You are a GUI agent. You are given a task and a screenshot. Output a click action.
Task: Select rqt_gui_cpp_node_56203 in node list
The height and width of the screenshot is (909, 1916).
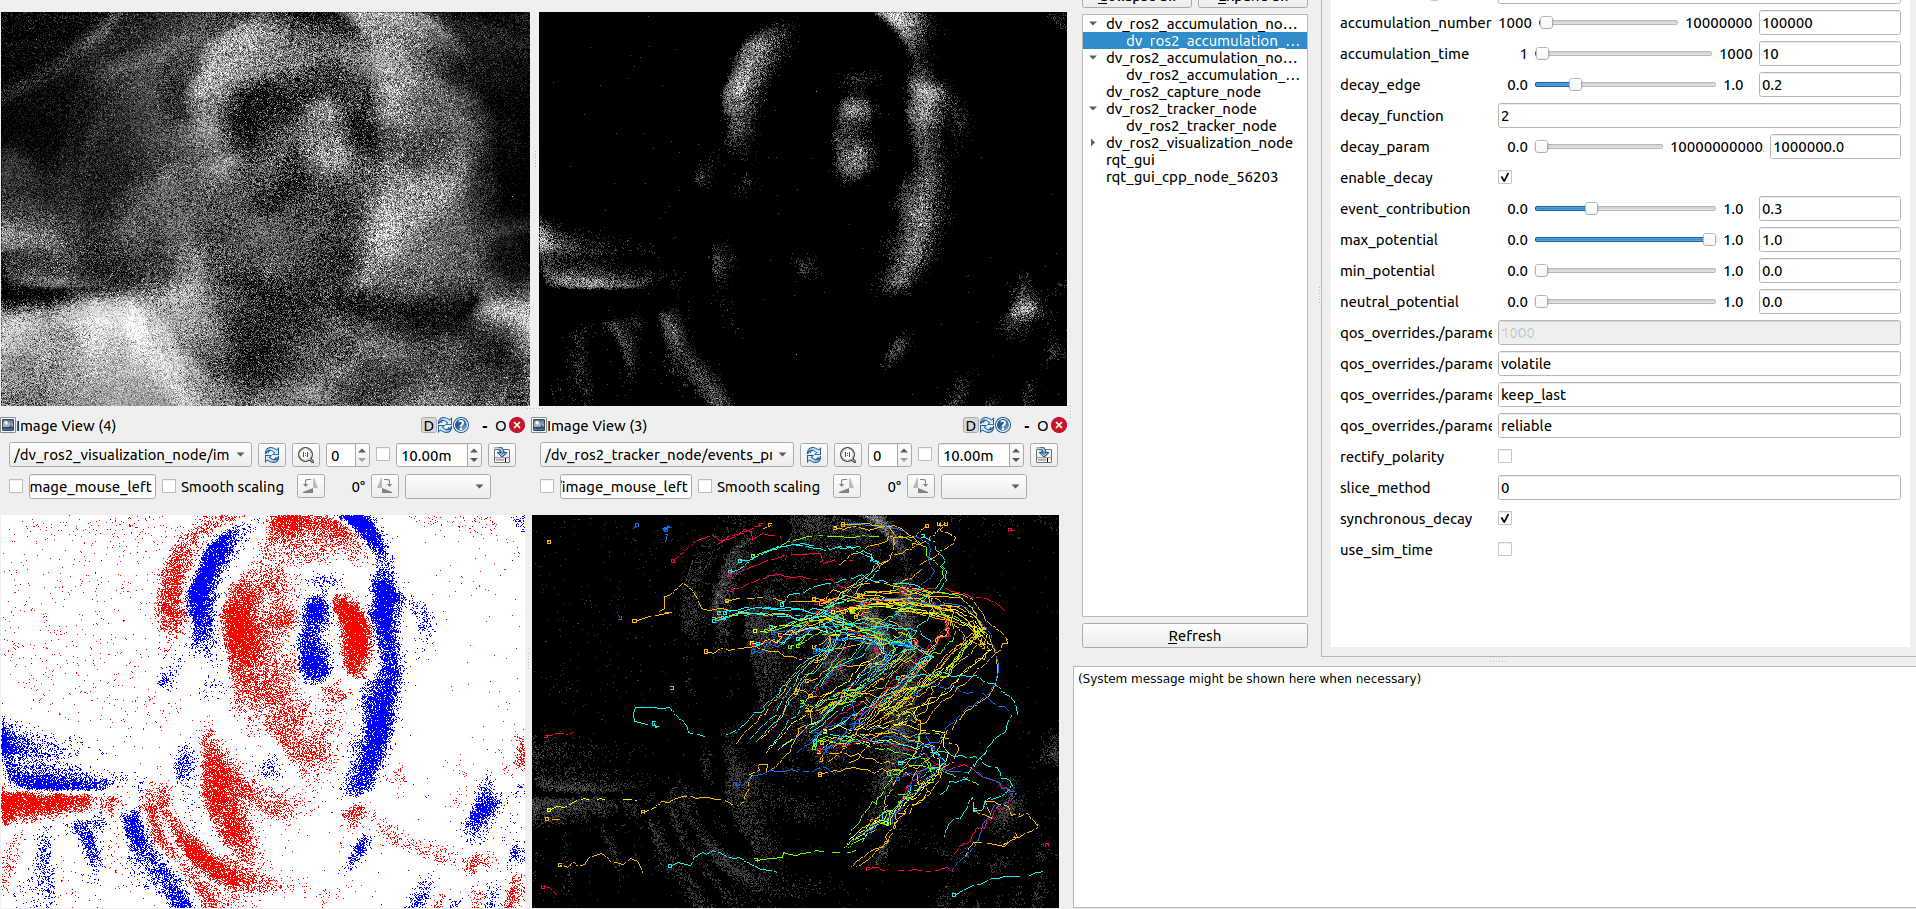pyautogui.click(x=1191, y=177)
